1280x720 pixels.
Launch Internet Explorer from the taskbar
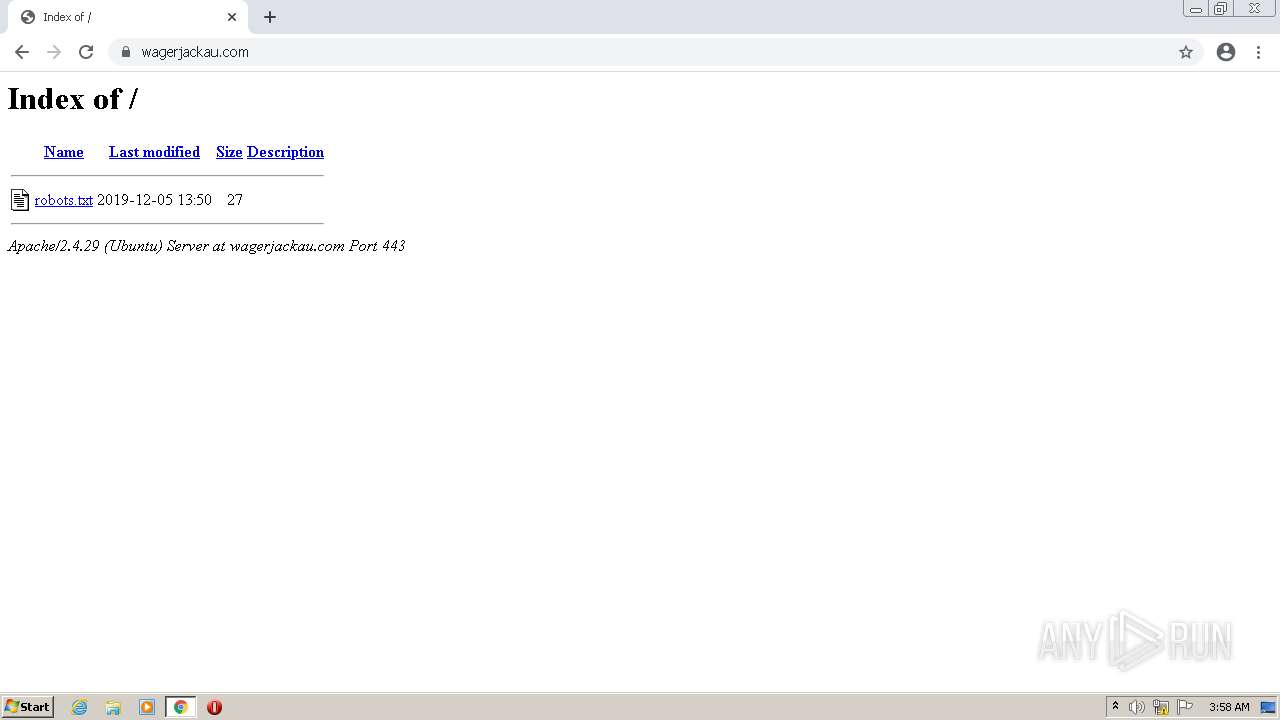pos(80,707)
